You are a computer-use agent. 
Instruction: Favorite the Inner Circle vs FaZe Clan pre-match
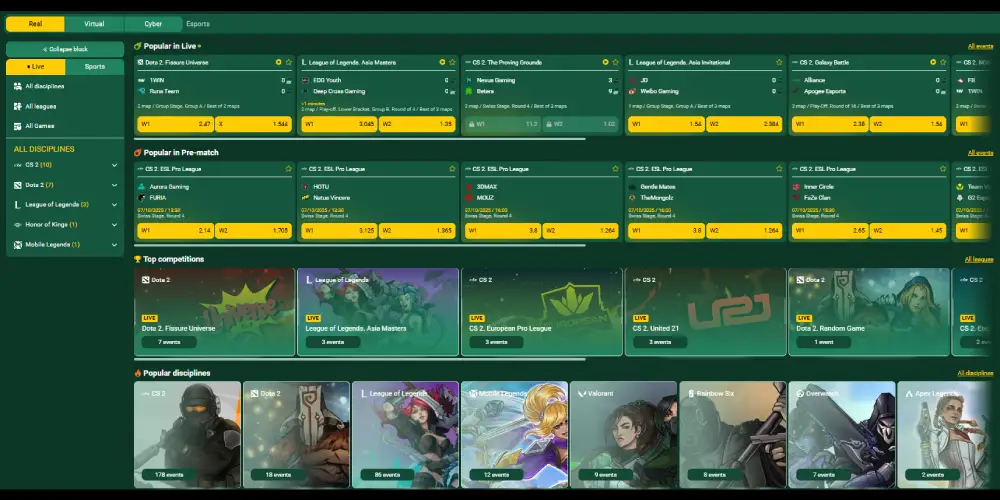(943, 169)
